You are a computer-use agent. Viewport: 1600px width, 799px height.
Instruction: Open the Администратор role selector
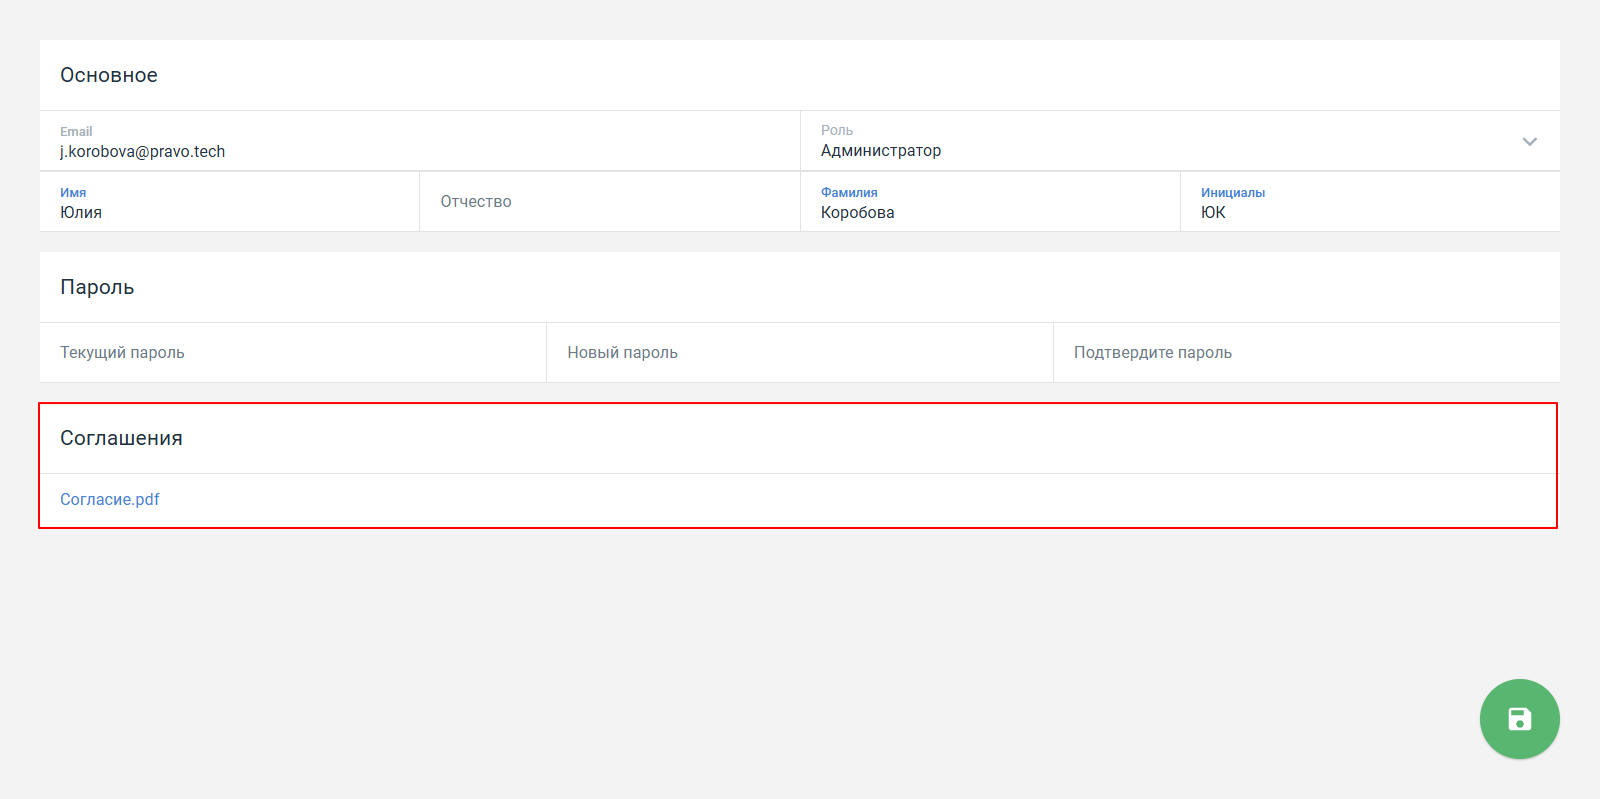(x=881, y=151)
